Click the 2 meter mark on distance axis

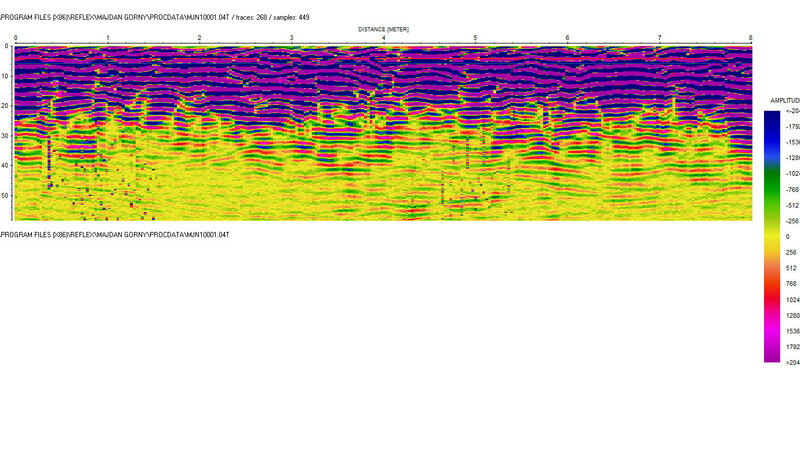click(199, 38)
